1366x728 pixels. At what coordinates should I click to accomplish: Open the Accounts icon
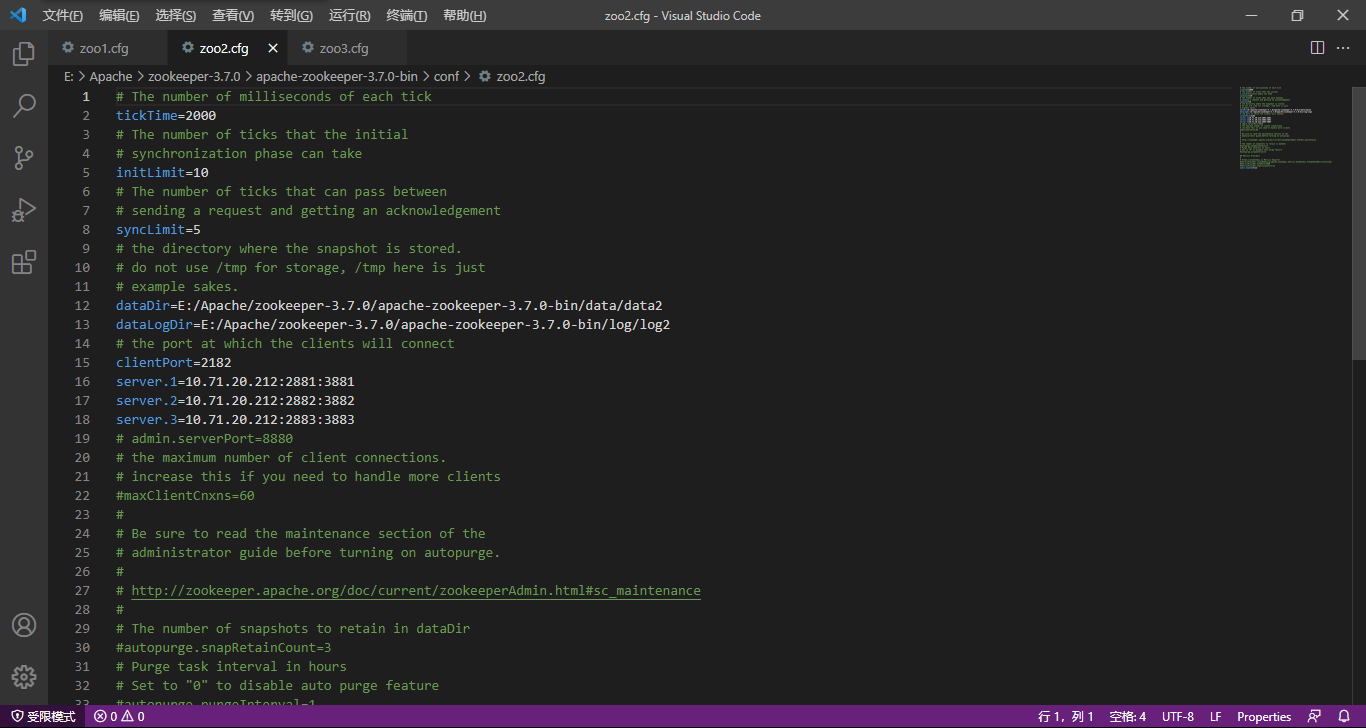[x=24, y=625]
